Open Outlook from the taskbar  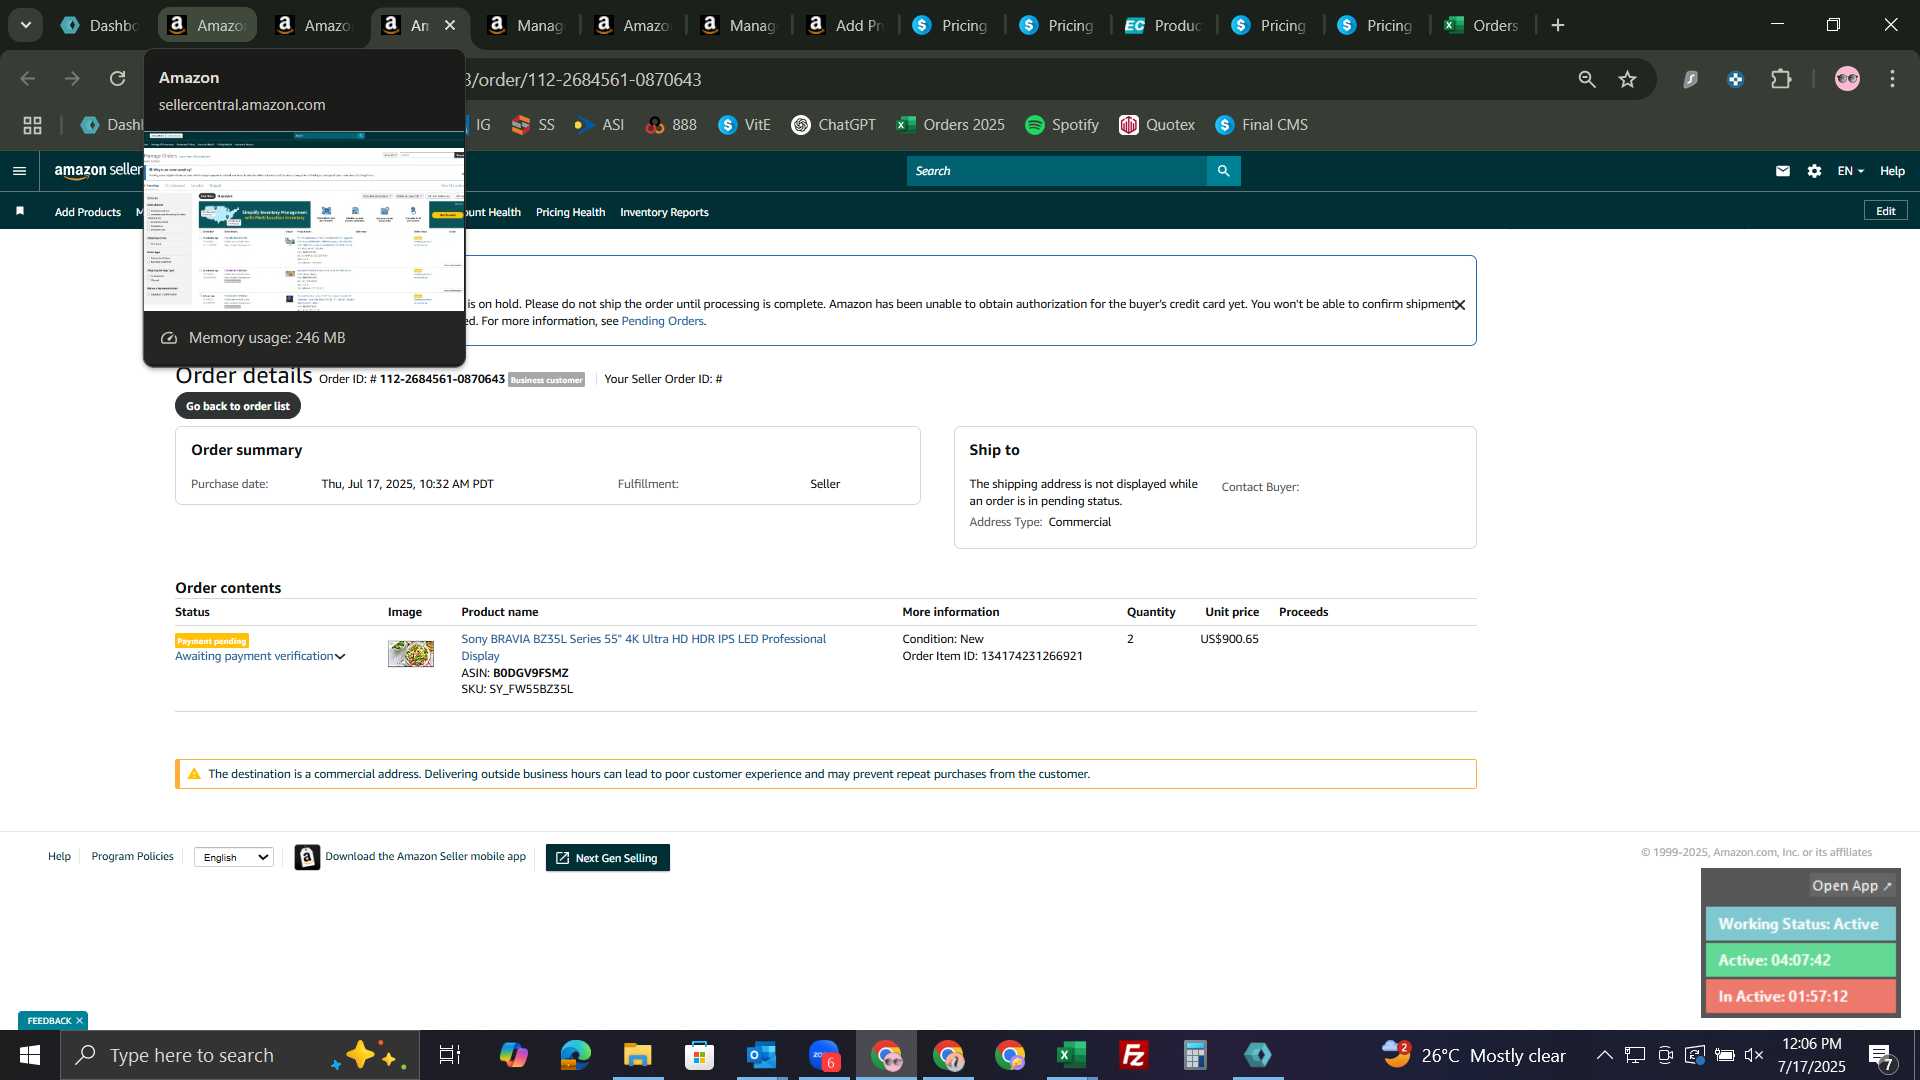coord(762,1055)
